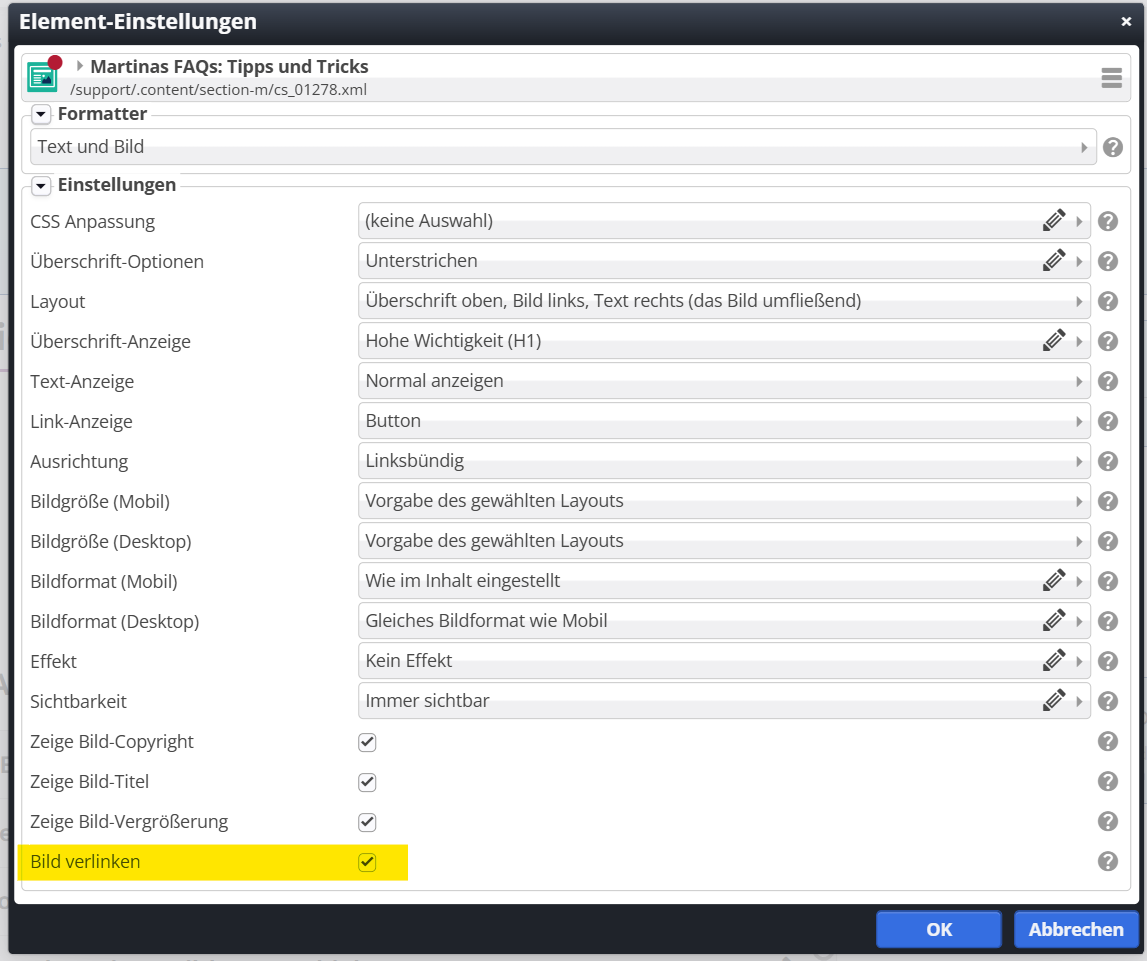Open the Effekt dropdown 'Kein Effekt'

(x=724, y=660)
